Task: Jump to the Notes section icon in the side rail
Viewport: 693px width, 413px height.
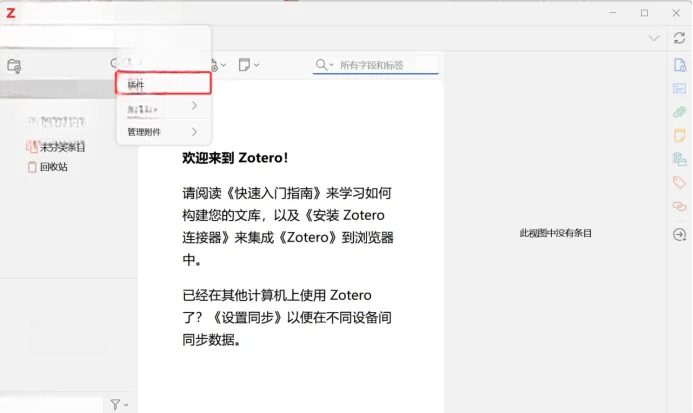Action: [679, 135]
